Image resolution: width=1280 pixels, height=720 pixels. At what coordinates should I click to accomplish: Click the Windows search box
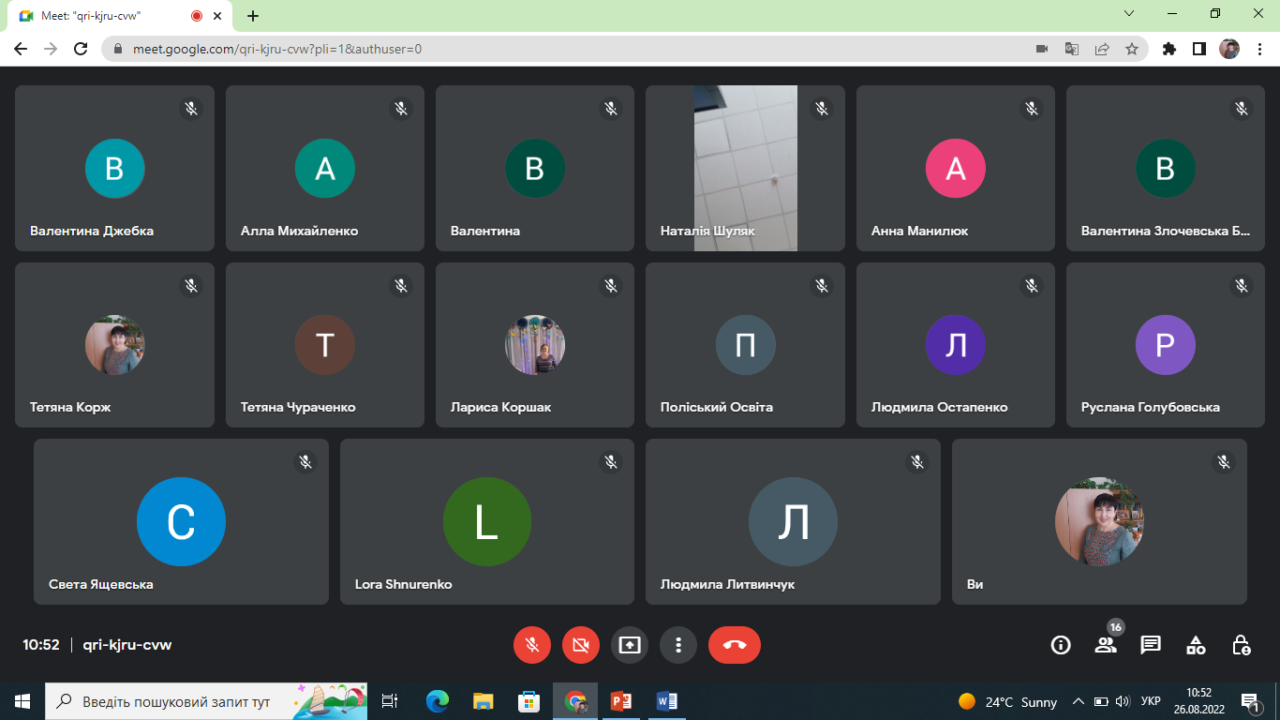pyautogui.click(x=206, y=701)
